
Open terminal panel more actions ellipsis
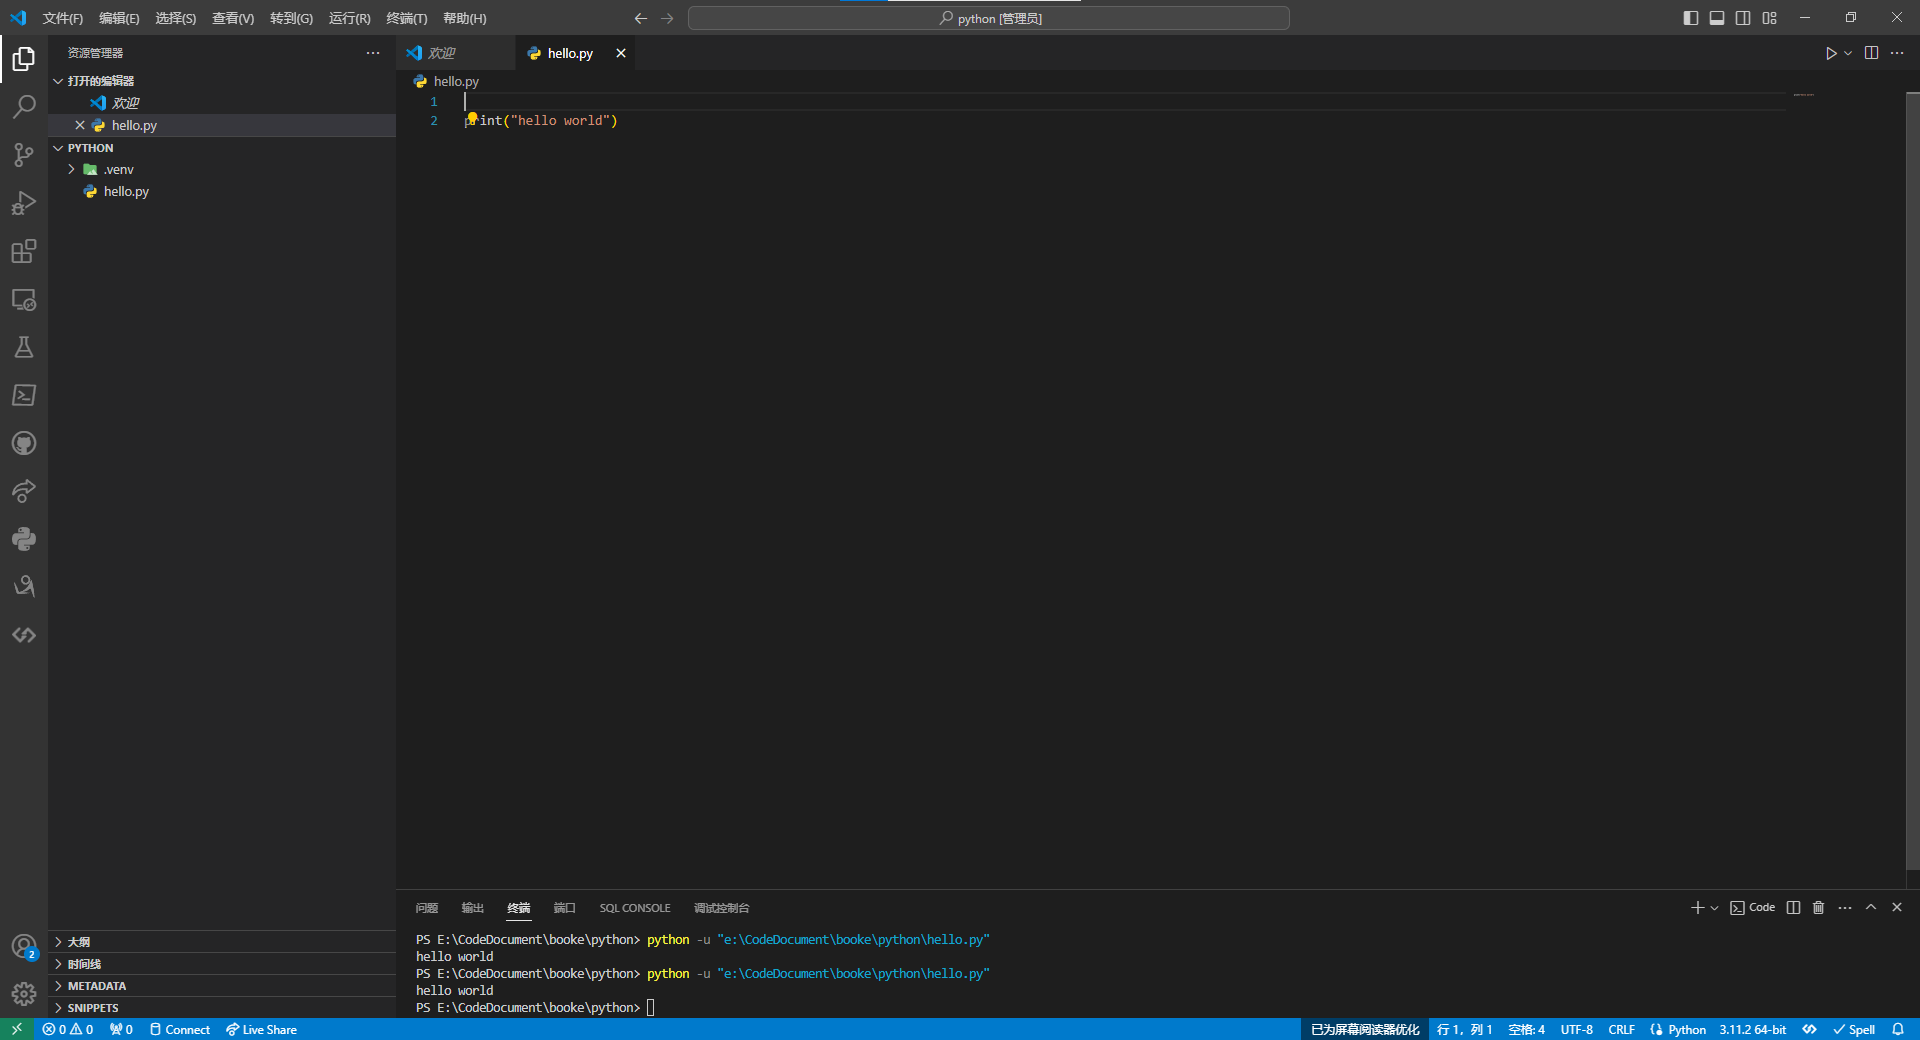(1845, 908)
